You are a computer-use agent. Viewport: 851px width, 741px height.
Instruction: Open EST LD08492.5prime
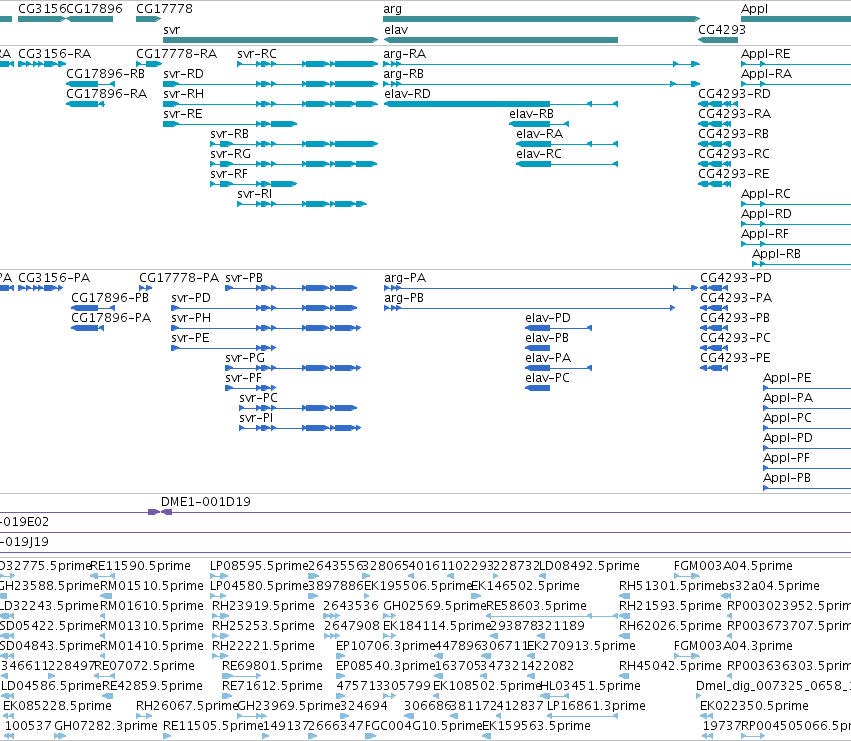pos(542,575)
